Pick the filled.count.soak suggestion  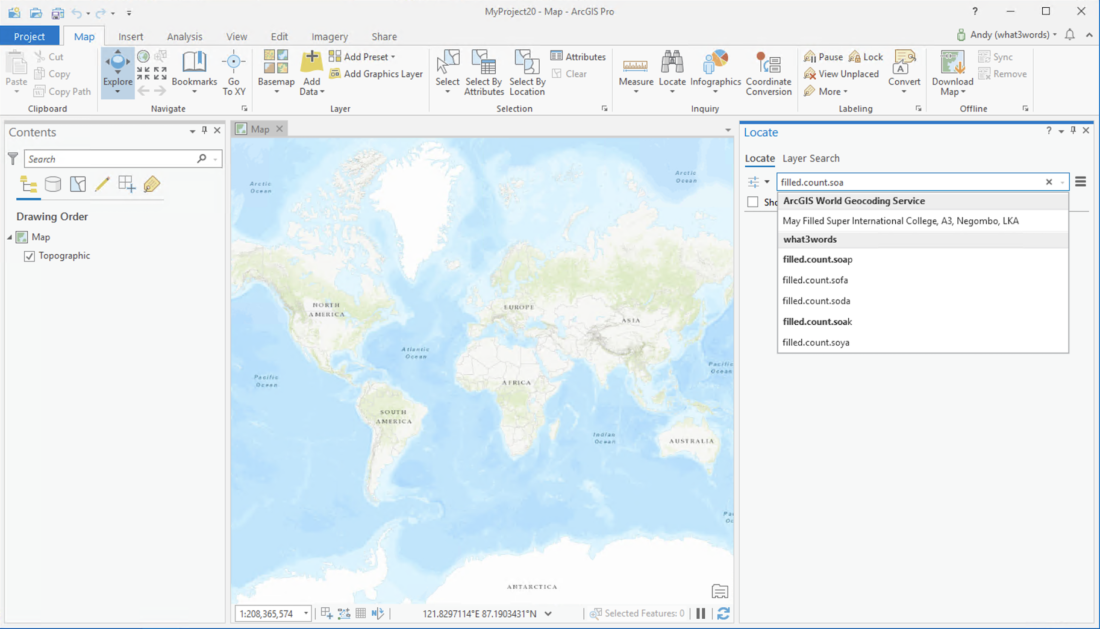tap(923, 322)
